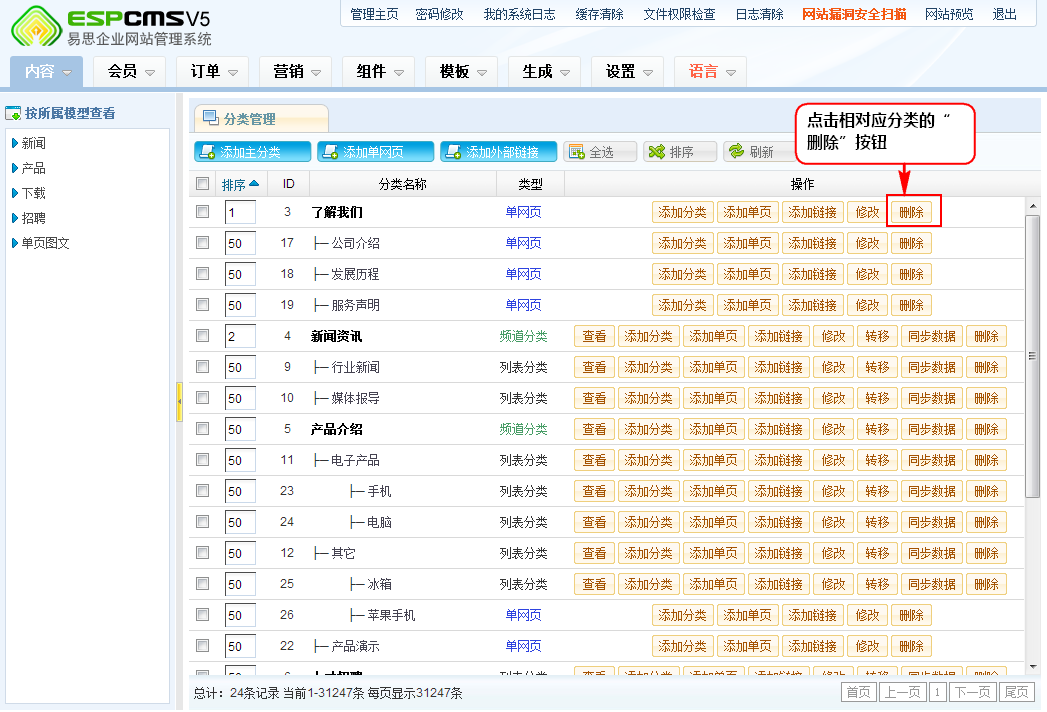Viewport: 1047px width, 712px height.
Task: Click 修改 for 公司介绍 row
Action: [x=867, y=243]
